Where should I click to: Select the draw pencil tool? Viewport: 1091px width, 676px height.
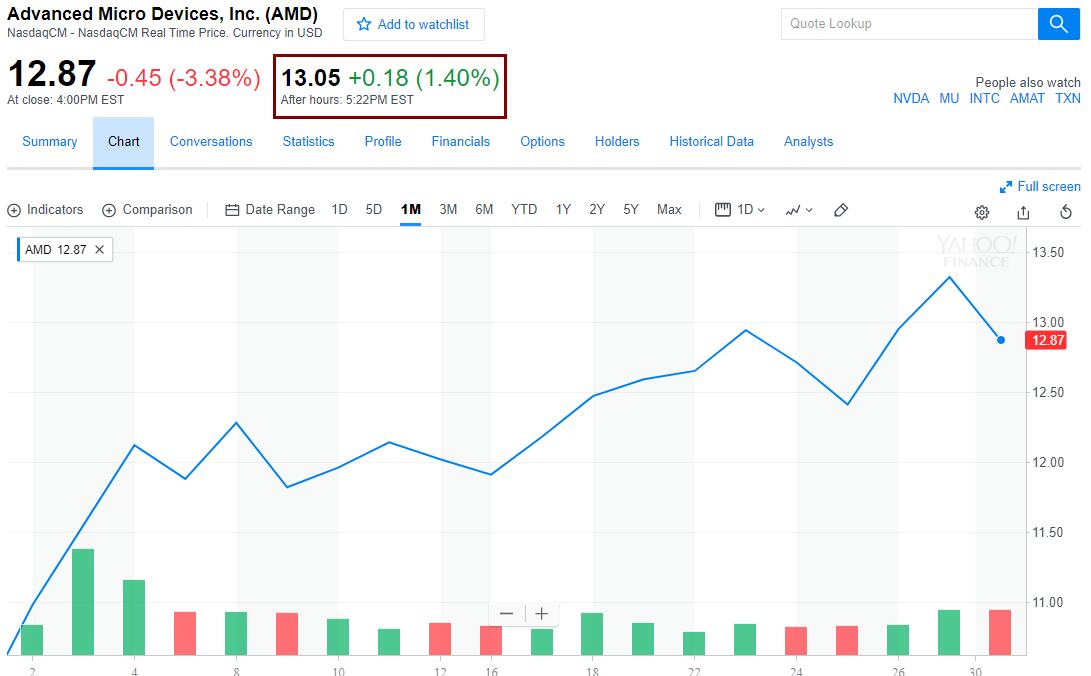point(841,210)
